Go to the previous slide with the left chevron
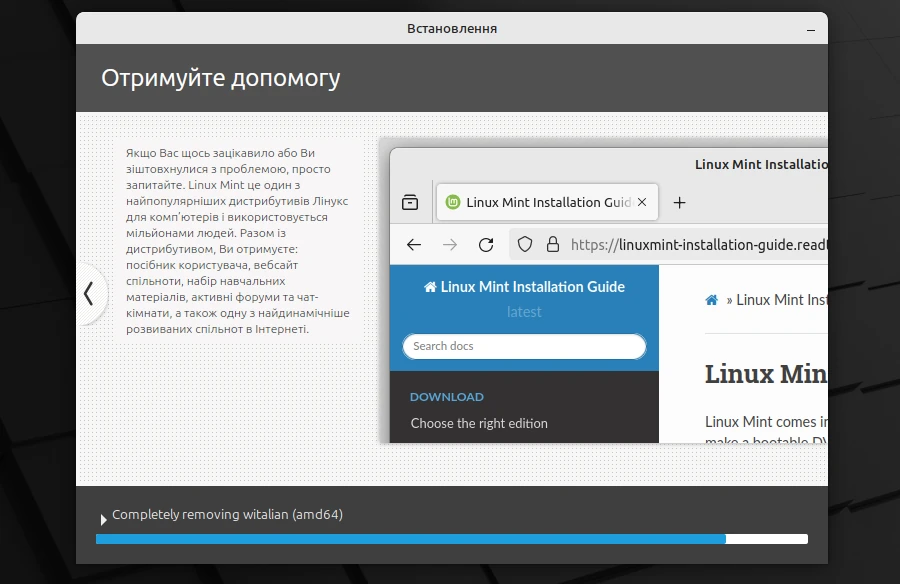900x584 pixels. (x=89, y=293)
